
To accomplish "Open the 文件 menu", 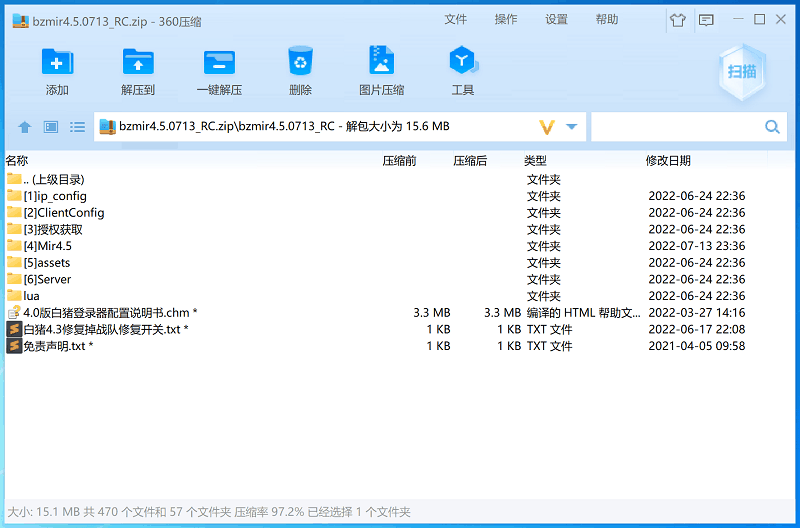I will [x=455, y=19].
